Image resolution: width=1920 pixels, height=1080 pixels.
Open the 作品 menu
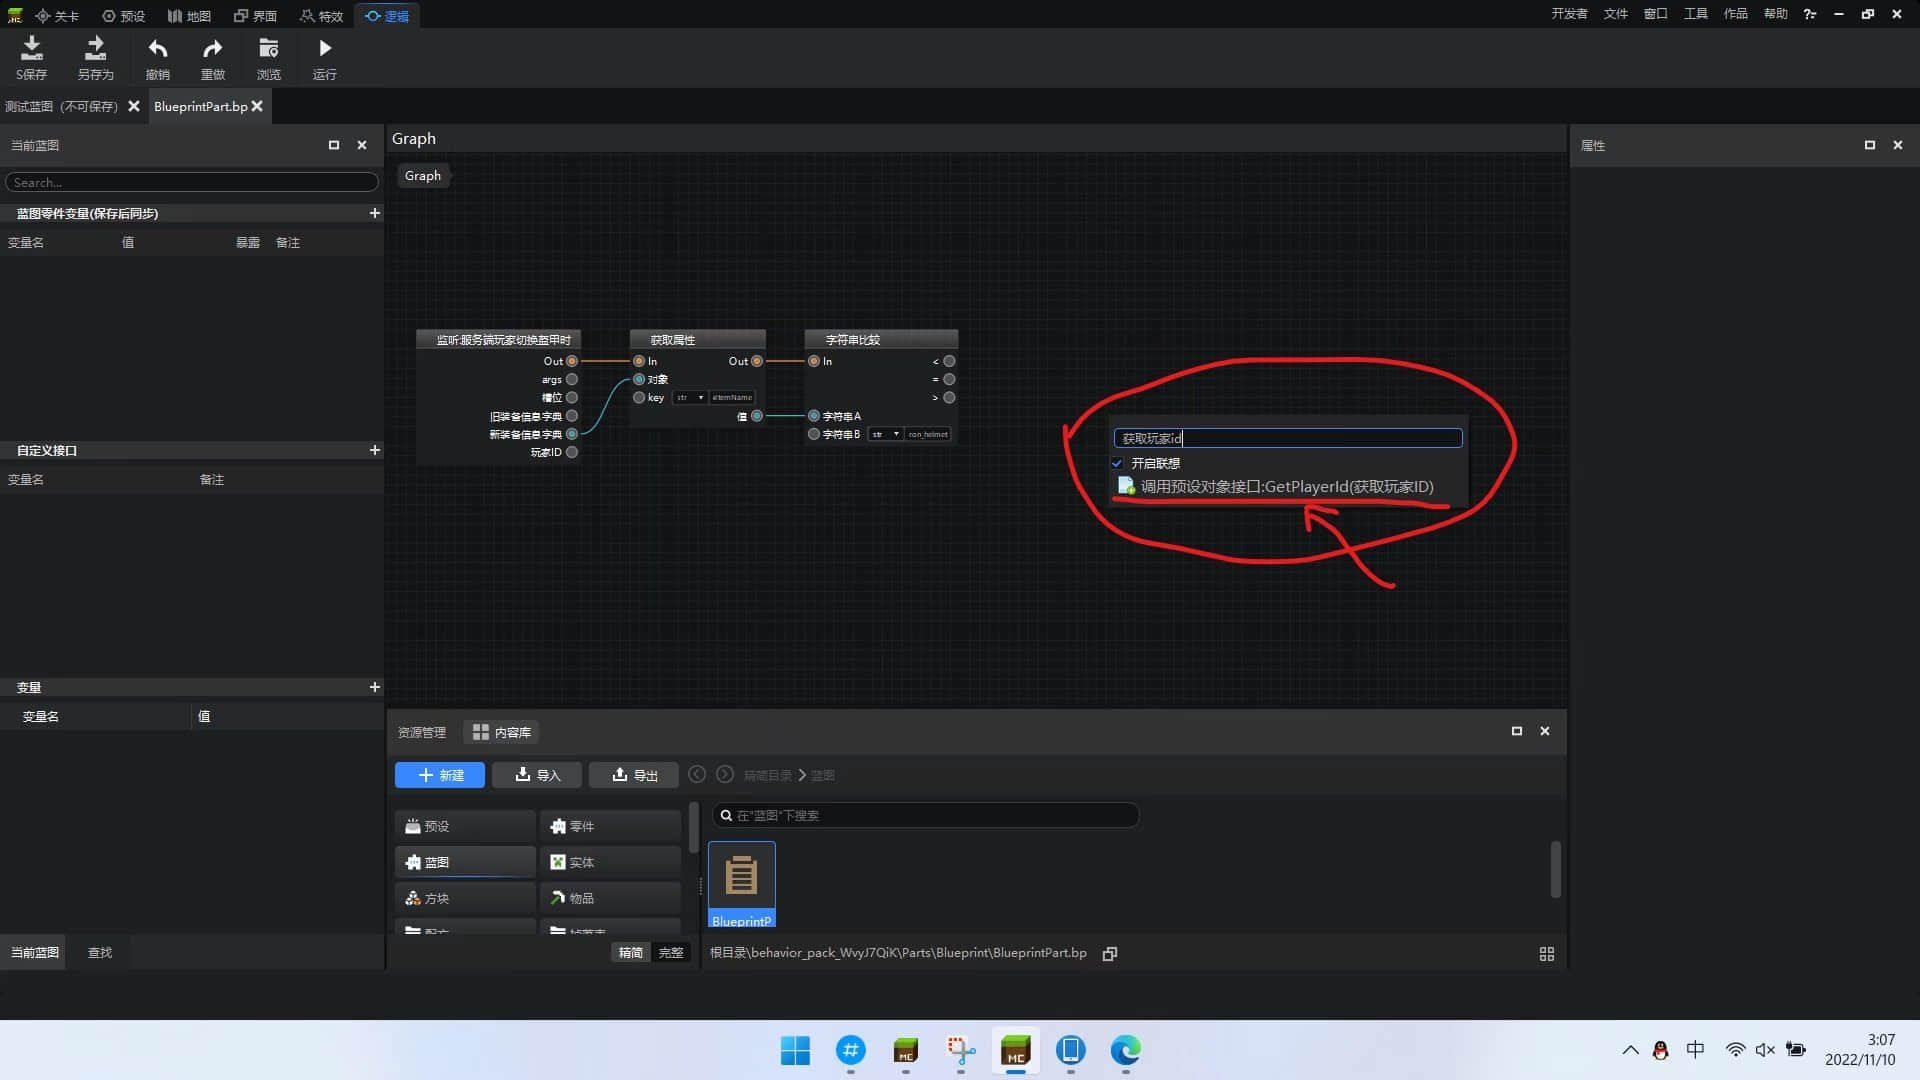[x=1735, y=14]
